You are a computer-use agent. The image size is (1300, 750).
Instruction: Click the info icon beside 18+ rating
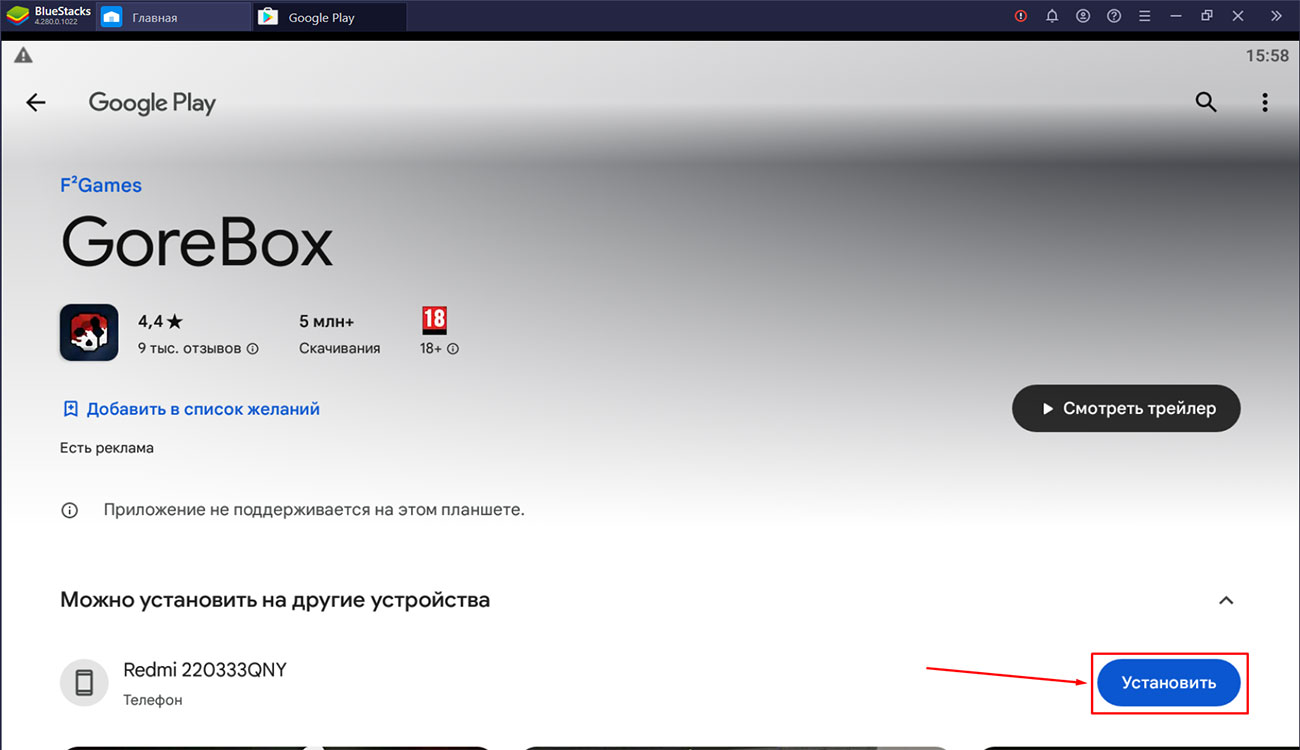tap(453, 349)
